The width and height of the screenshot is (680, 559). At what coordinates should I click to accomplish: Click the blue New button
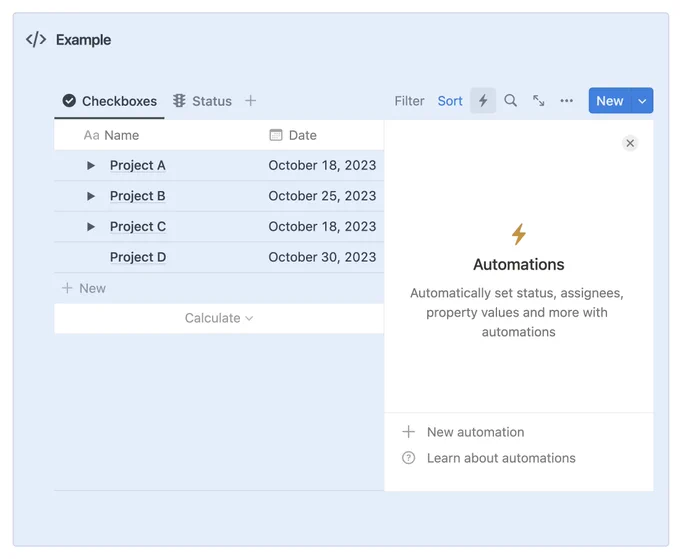610,101
